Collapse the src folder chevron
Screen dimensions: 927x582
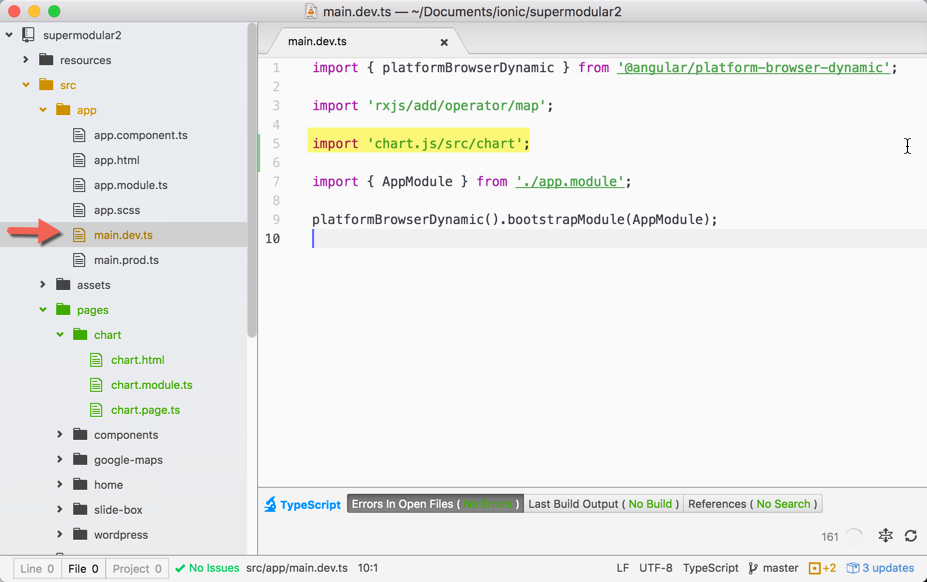(x=25, y=85)
